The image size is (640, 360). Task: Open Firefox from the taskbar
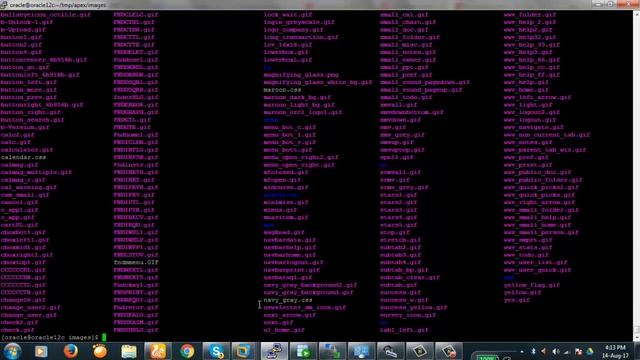point(71,351)
